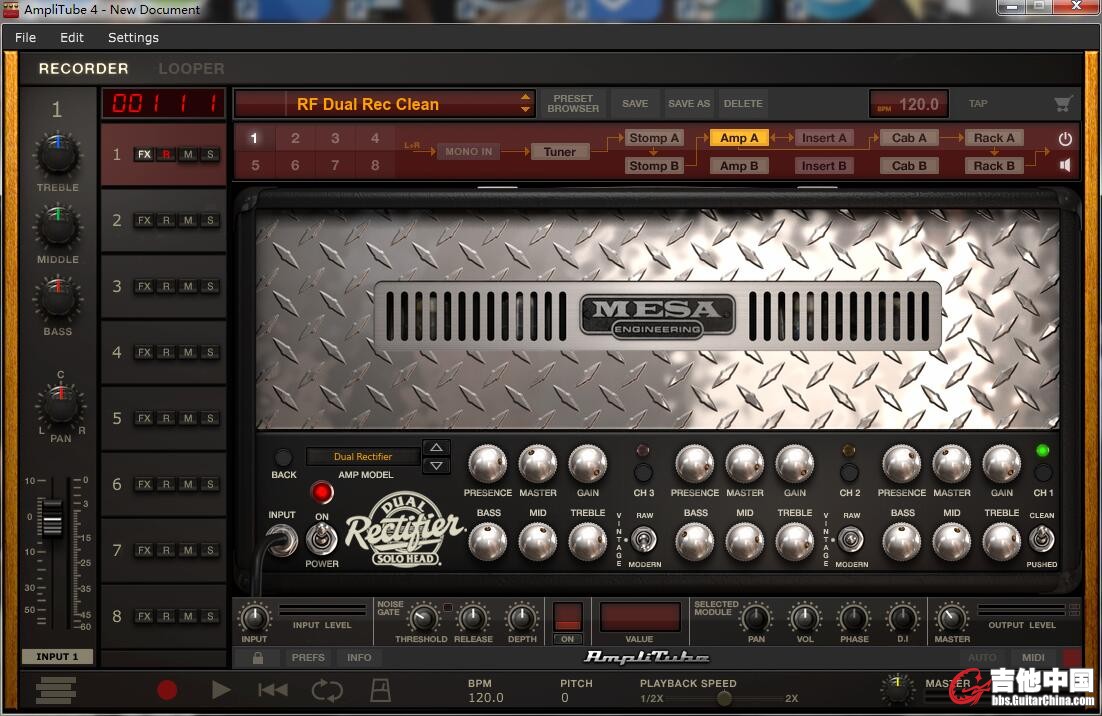Toggle FX on track 1
1102x716 pixels.
coord(144,155)
